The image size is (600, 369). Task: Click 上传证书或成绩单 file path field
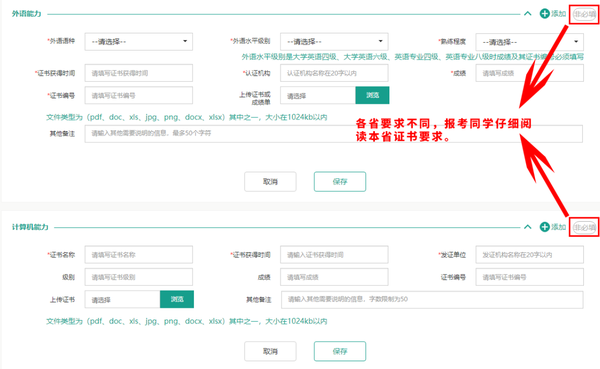pyautogui.click(x=318, y=95)
